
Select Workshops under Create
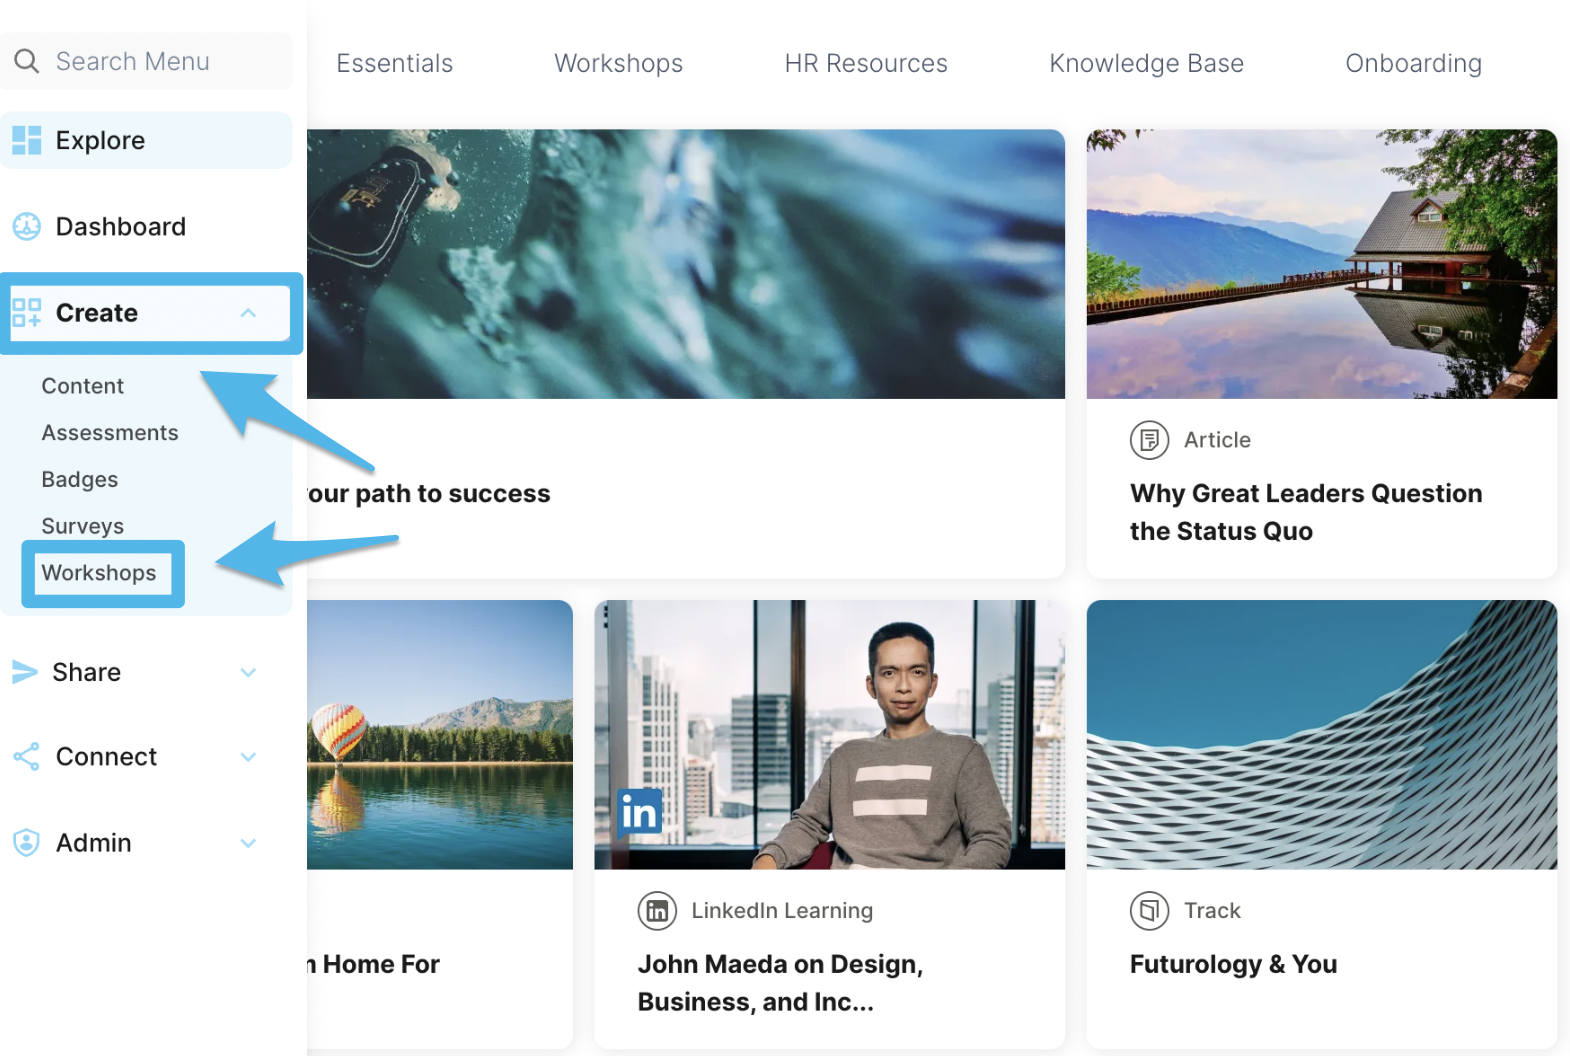99,573
